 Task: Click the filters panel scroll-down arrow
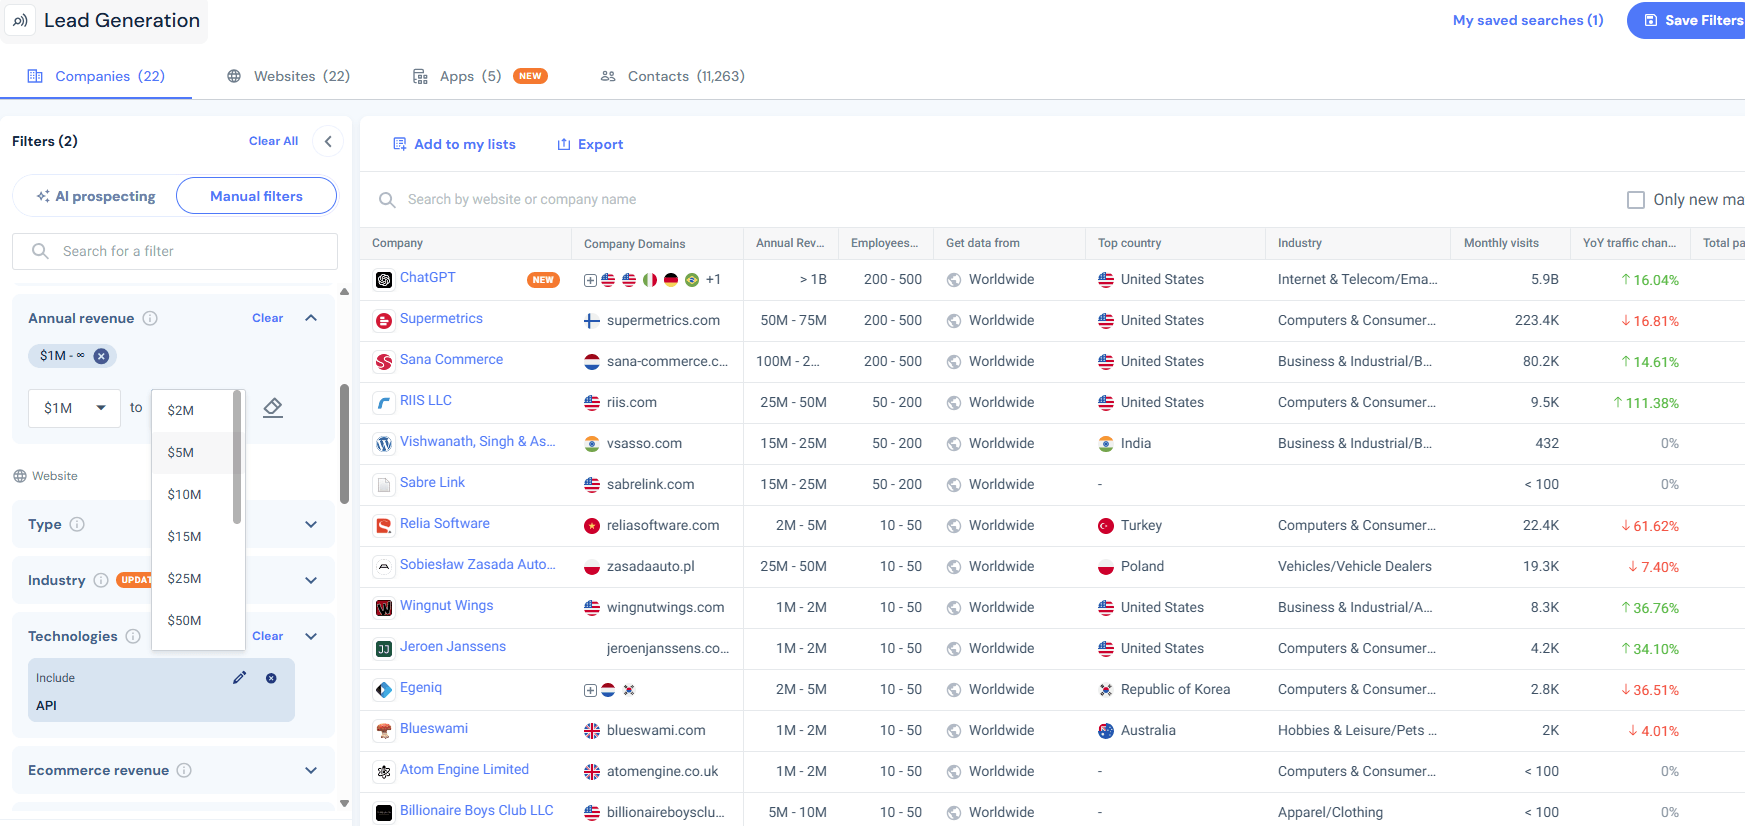point(344,803)
